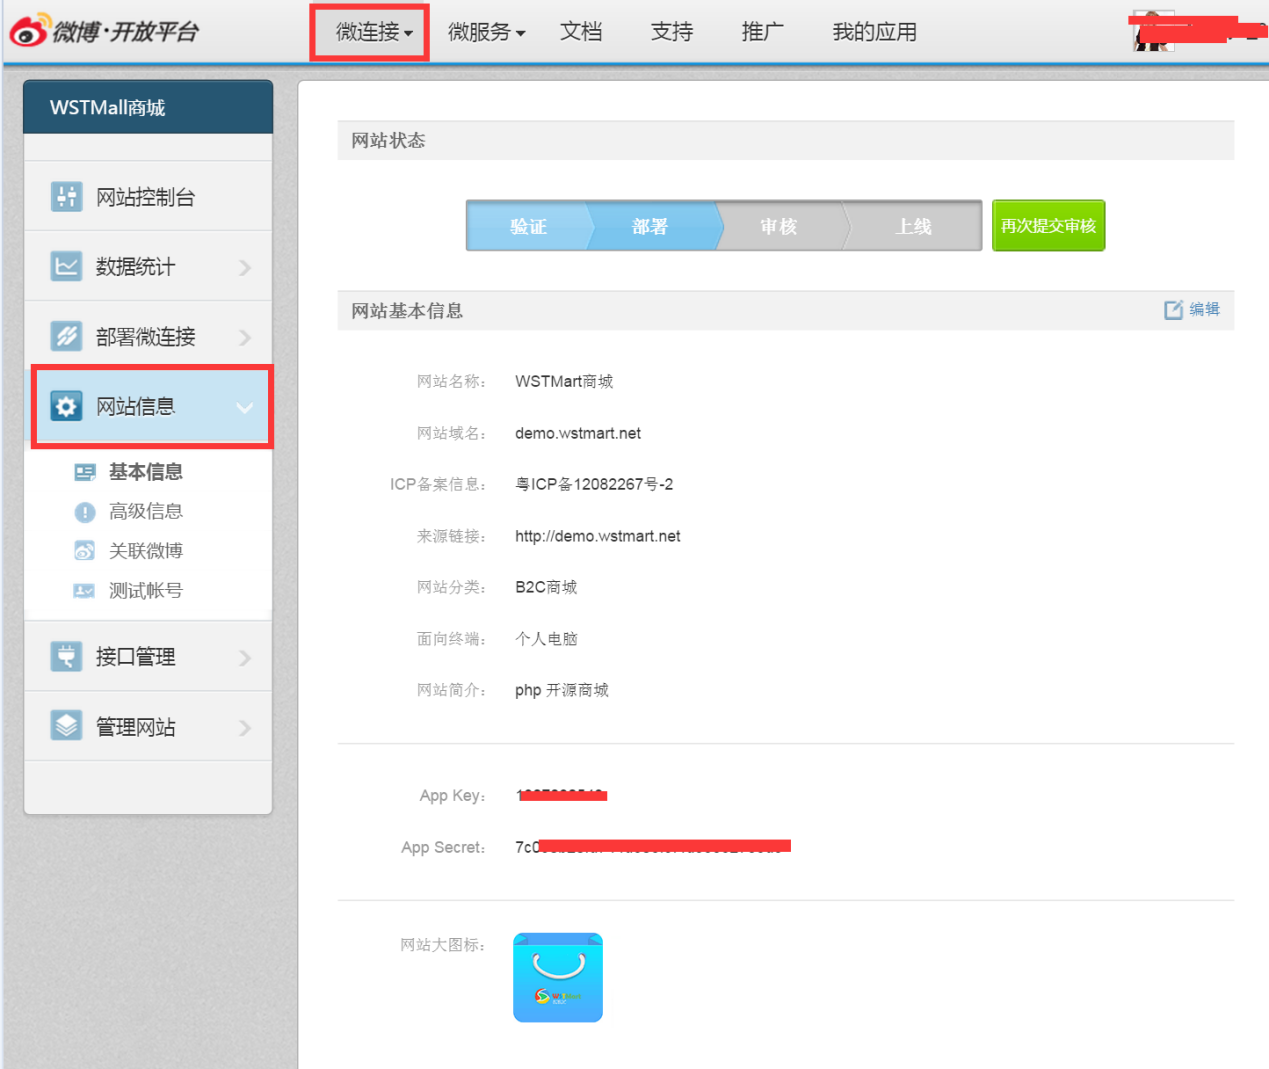This screenshot has height=1069, width=1269.
Task: Click the 高级信息 exclamation icon
Action: pos(85,512)
